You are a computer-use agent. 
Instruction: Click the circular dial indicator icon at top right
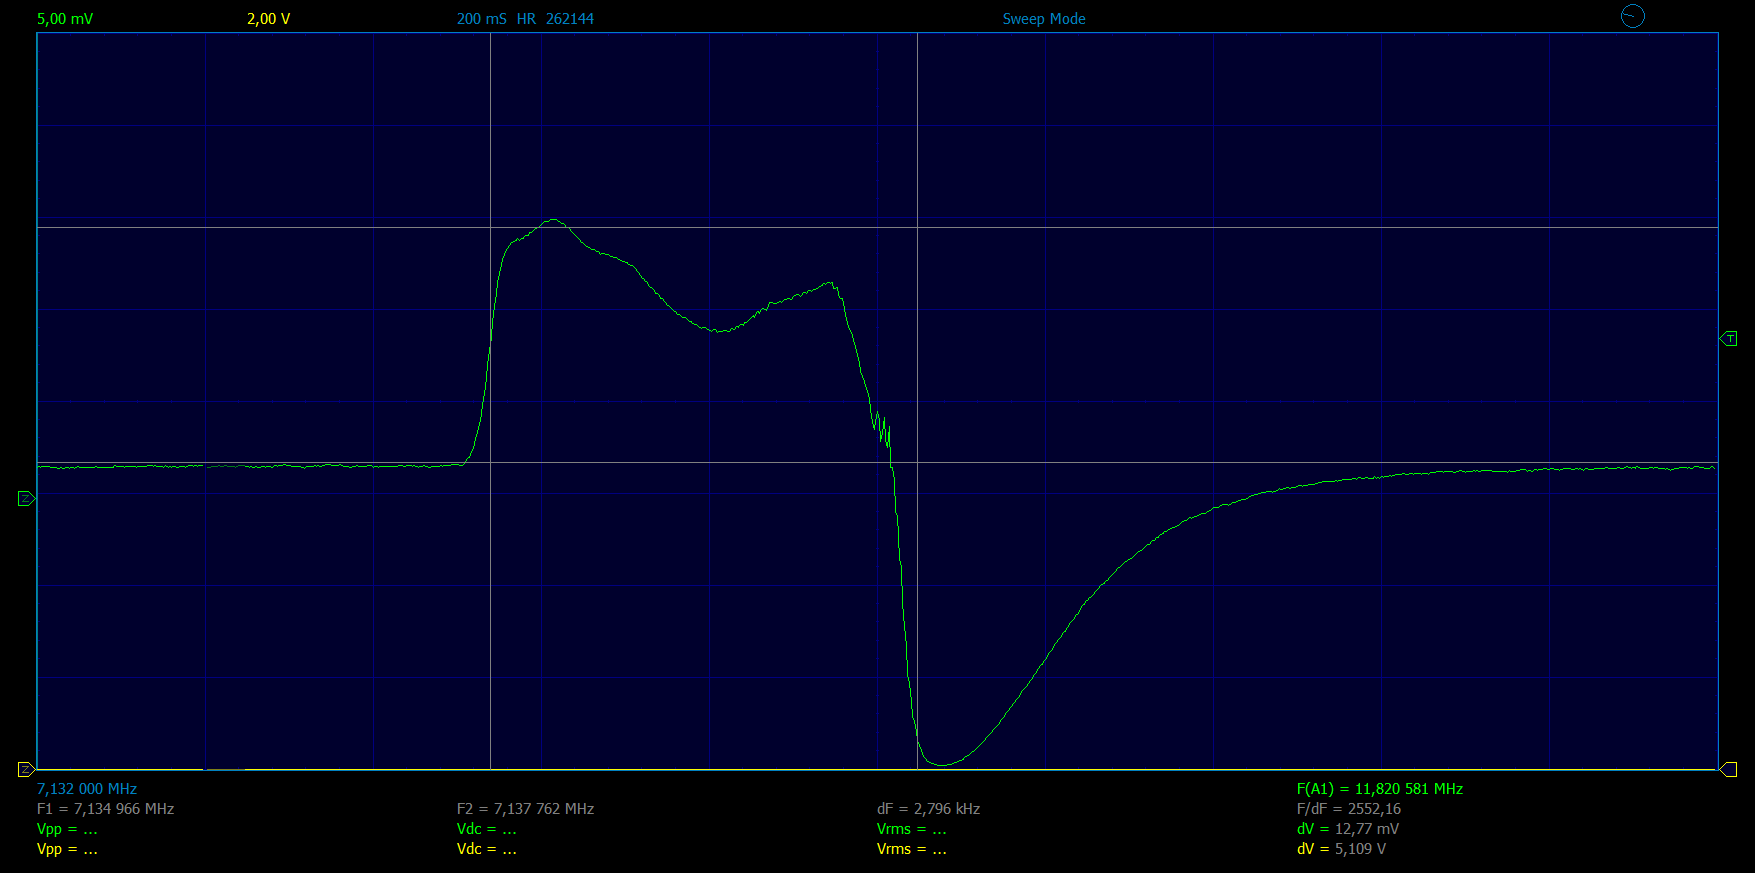(1632, 16)
